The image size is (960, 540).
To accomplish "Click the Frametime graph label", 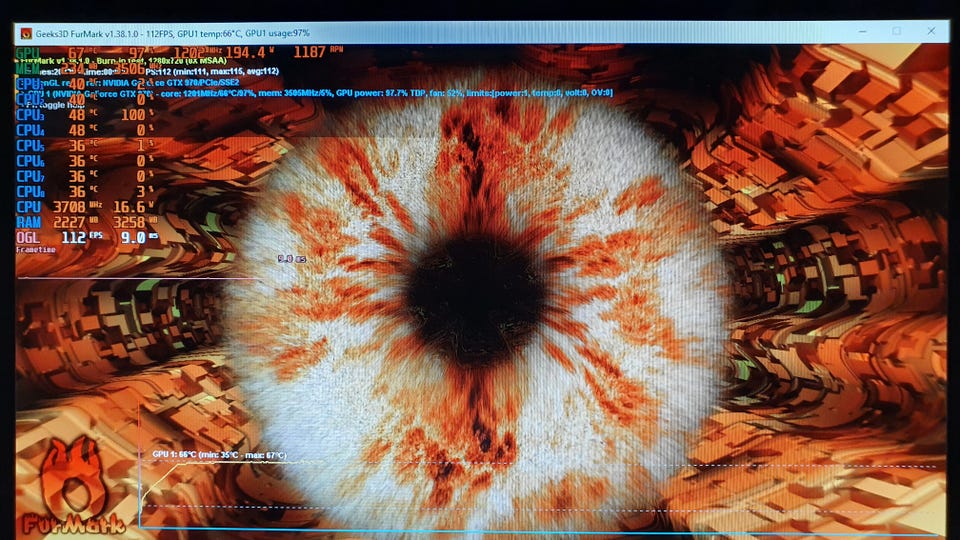I will click(36, 250).
